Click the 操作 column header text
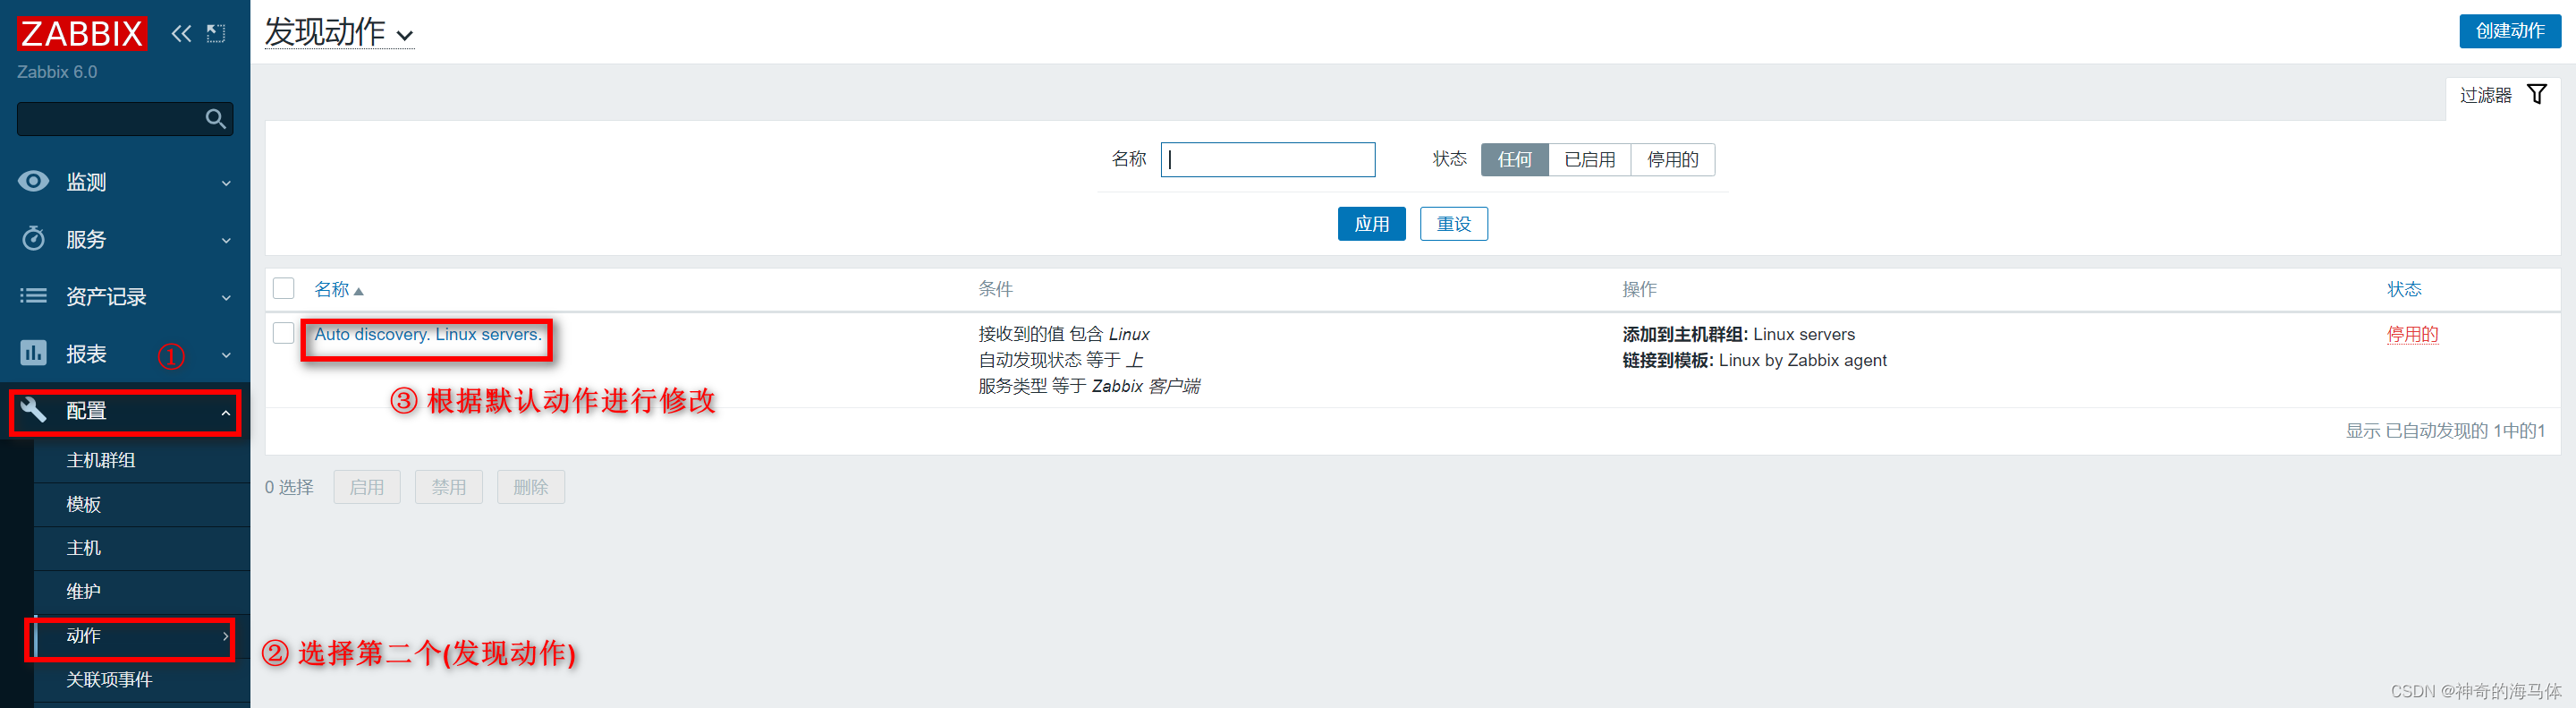 [1640, 289]
